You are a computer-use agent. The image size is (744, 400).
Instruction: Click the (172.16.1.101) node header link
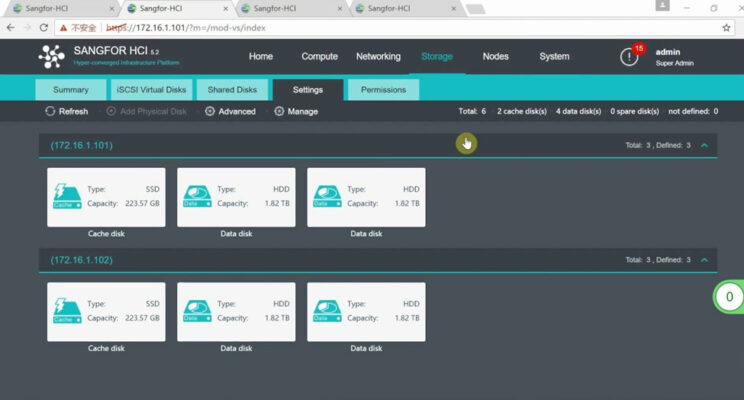[82, 145]
